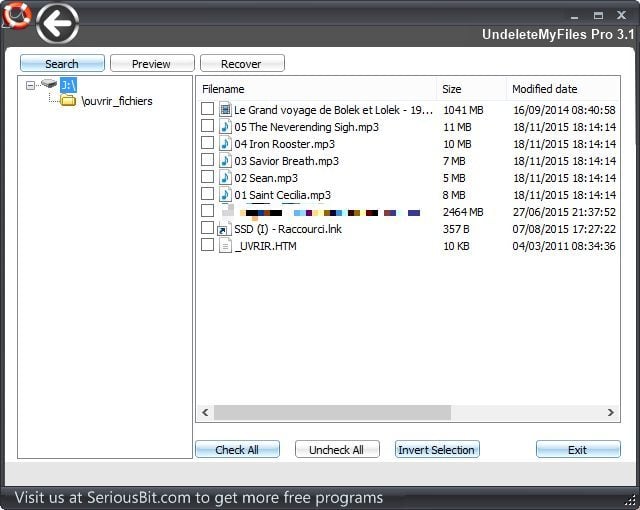This screenshot has width=640, height=510.
Task: Click date cell "07/08/2015 17:27:22"
Action: coord(564,229)
